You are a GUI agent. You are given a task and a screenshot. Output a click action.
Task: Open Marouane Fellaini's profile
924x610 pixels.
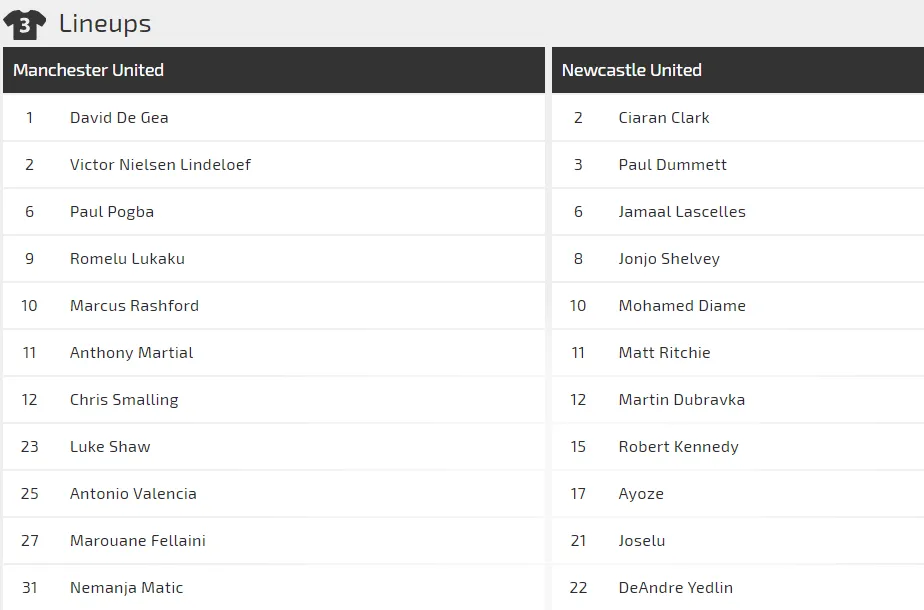(x=138, y=540)
